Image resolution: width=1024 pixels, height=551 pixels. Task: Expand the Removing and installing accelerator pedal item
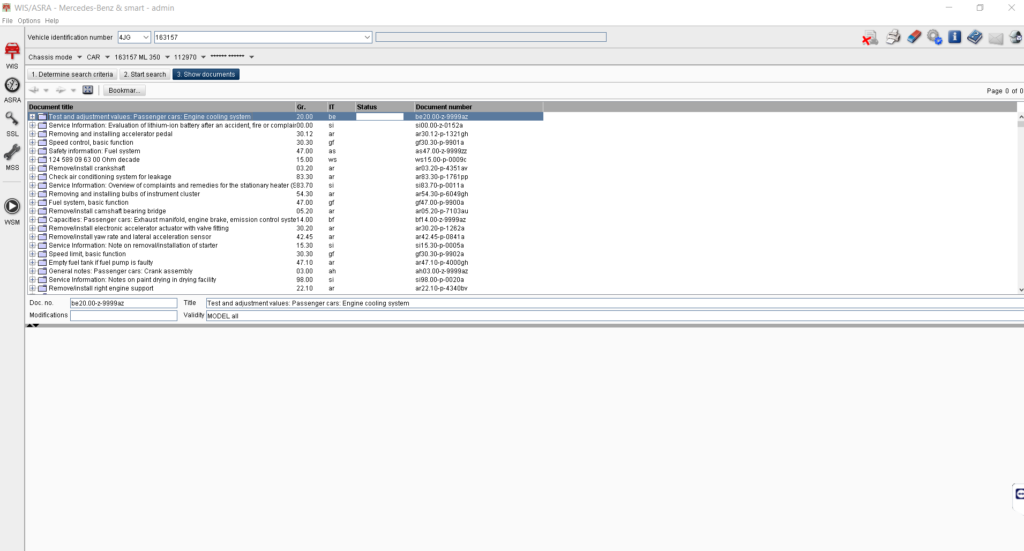32,134
